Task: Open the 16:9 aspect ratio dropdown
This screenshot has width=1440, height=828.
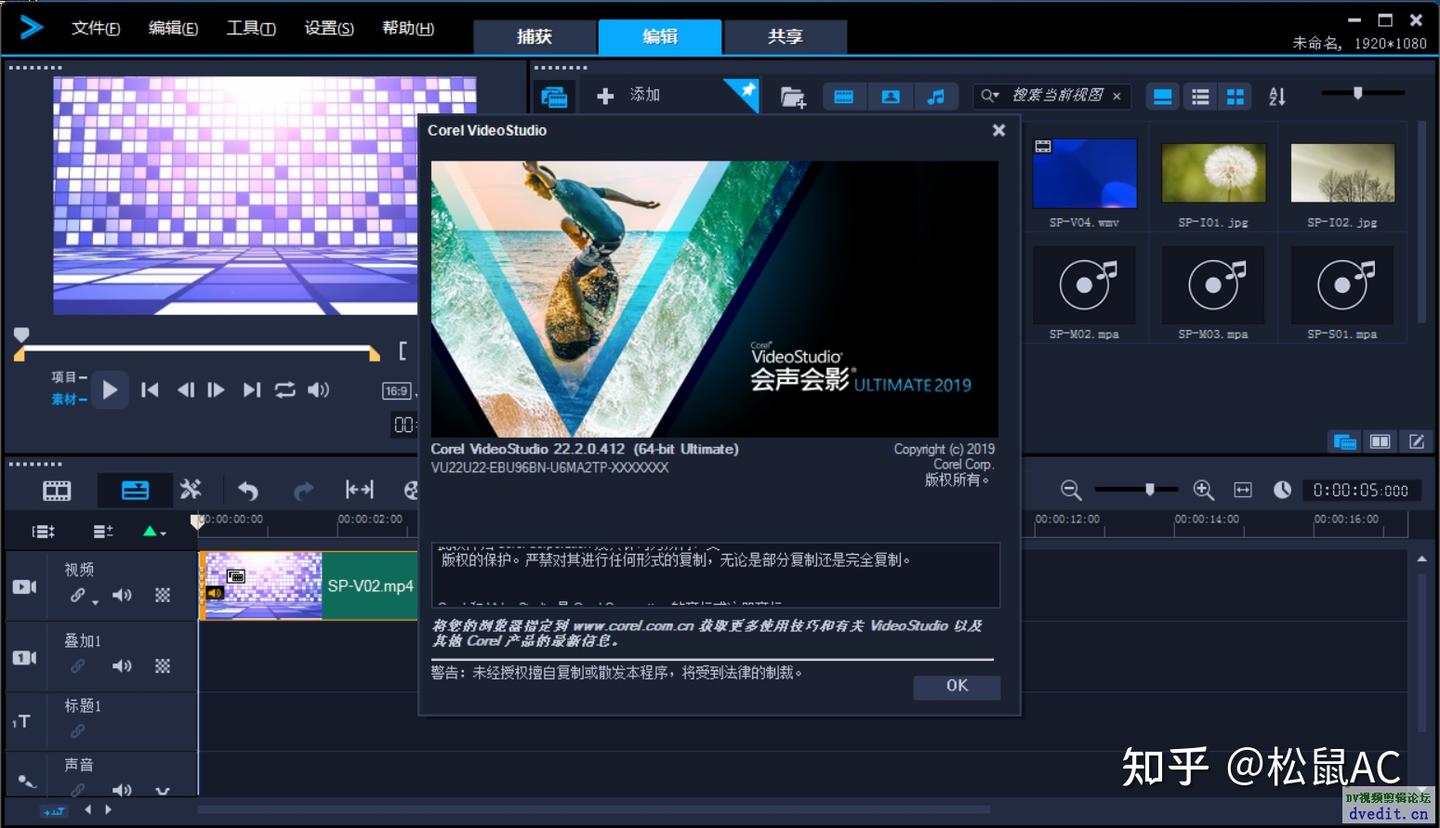Action: 399,391
